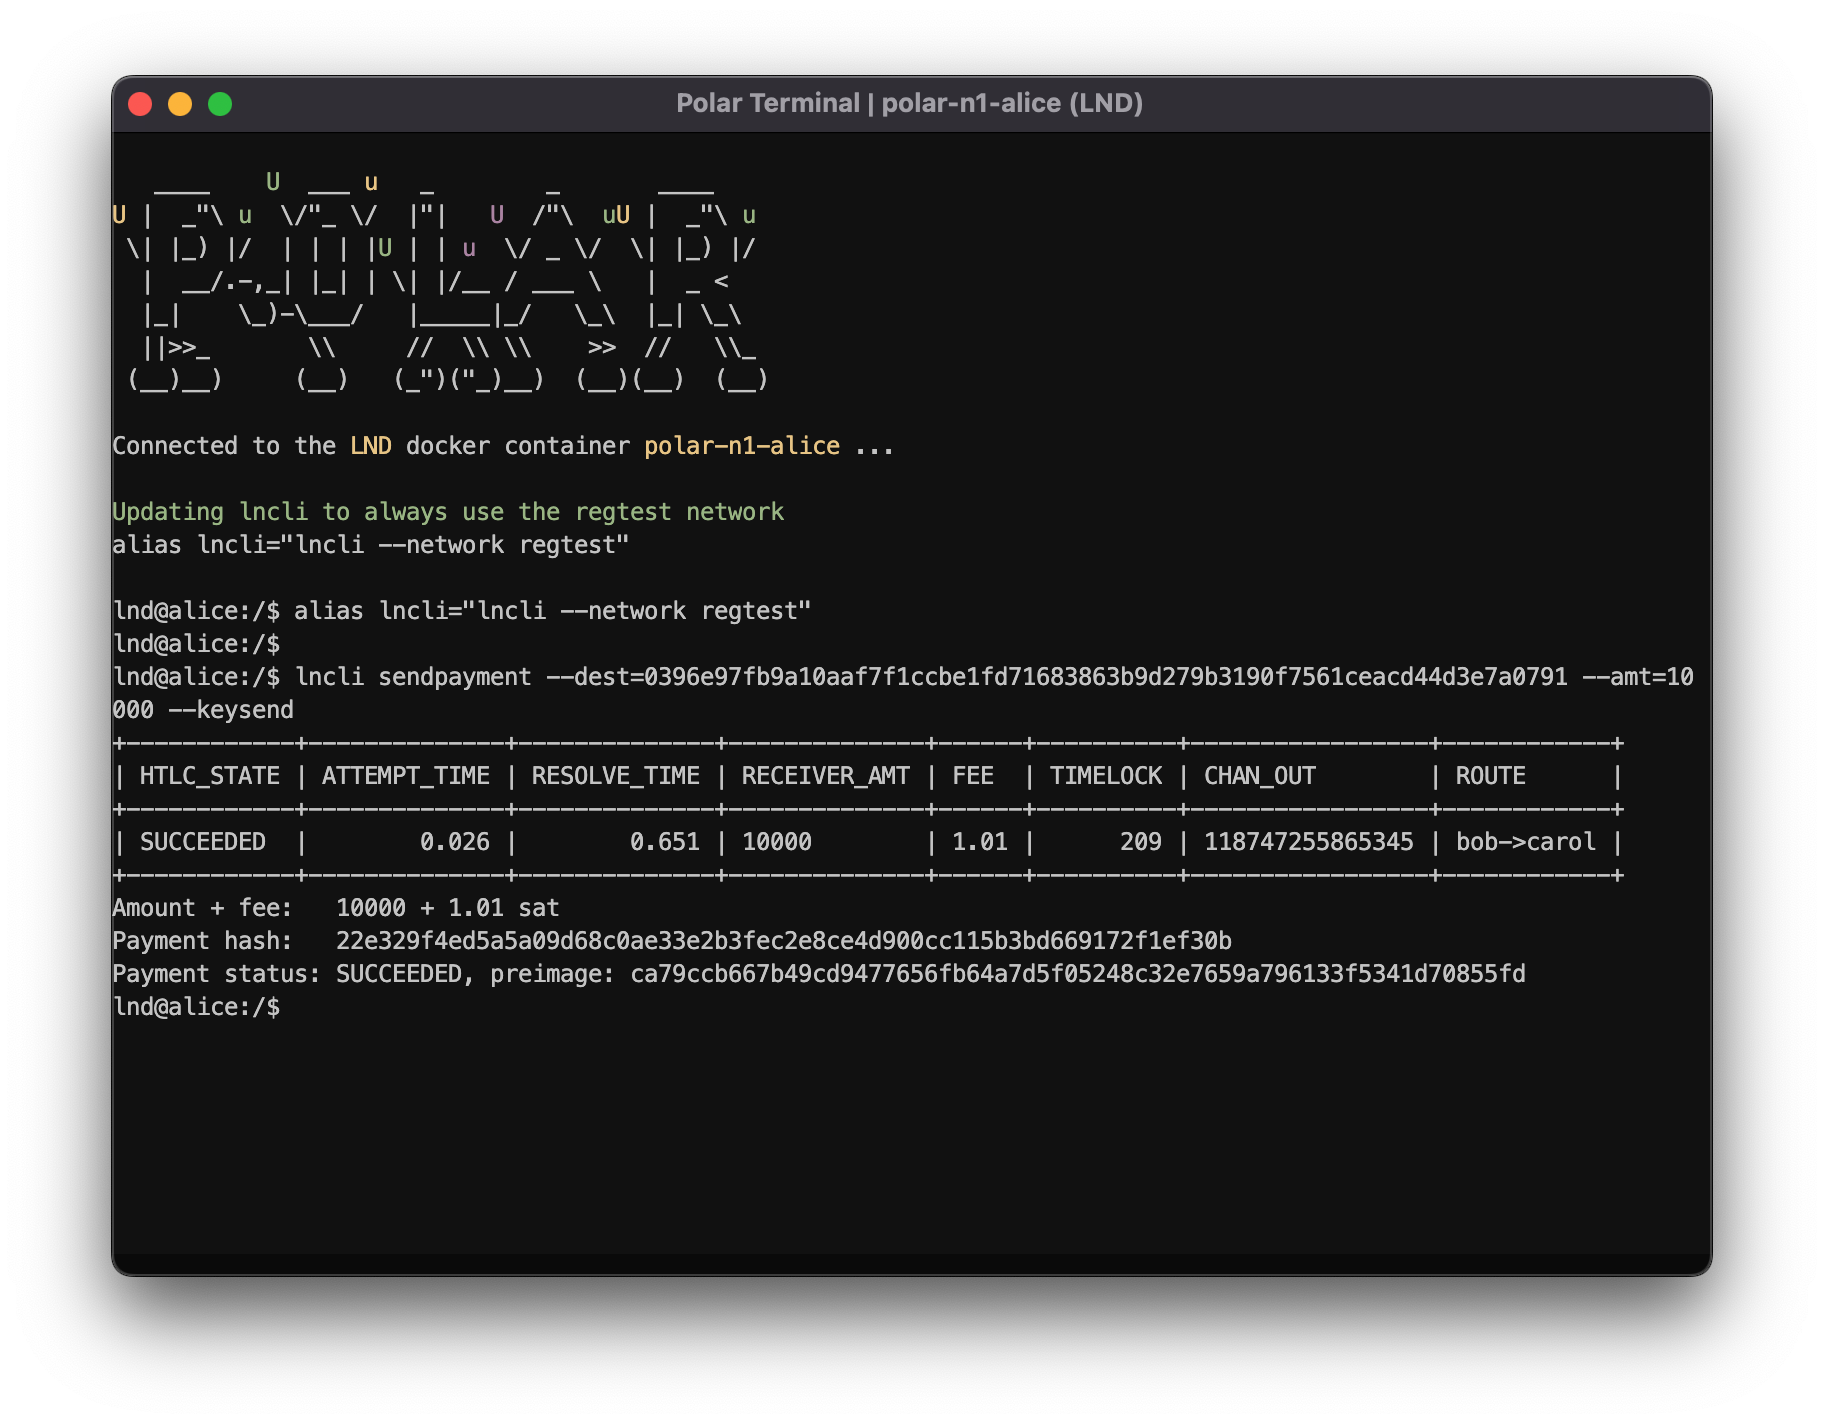Click the ATTEMPT_TIME column header

tap(406, 776)
